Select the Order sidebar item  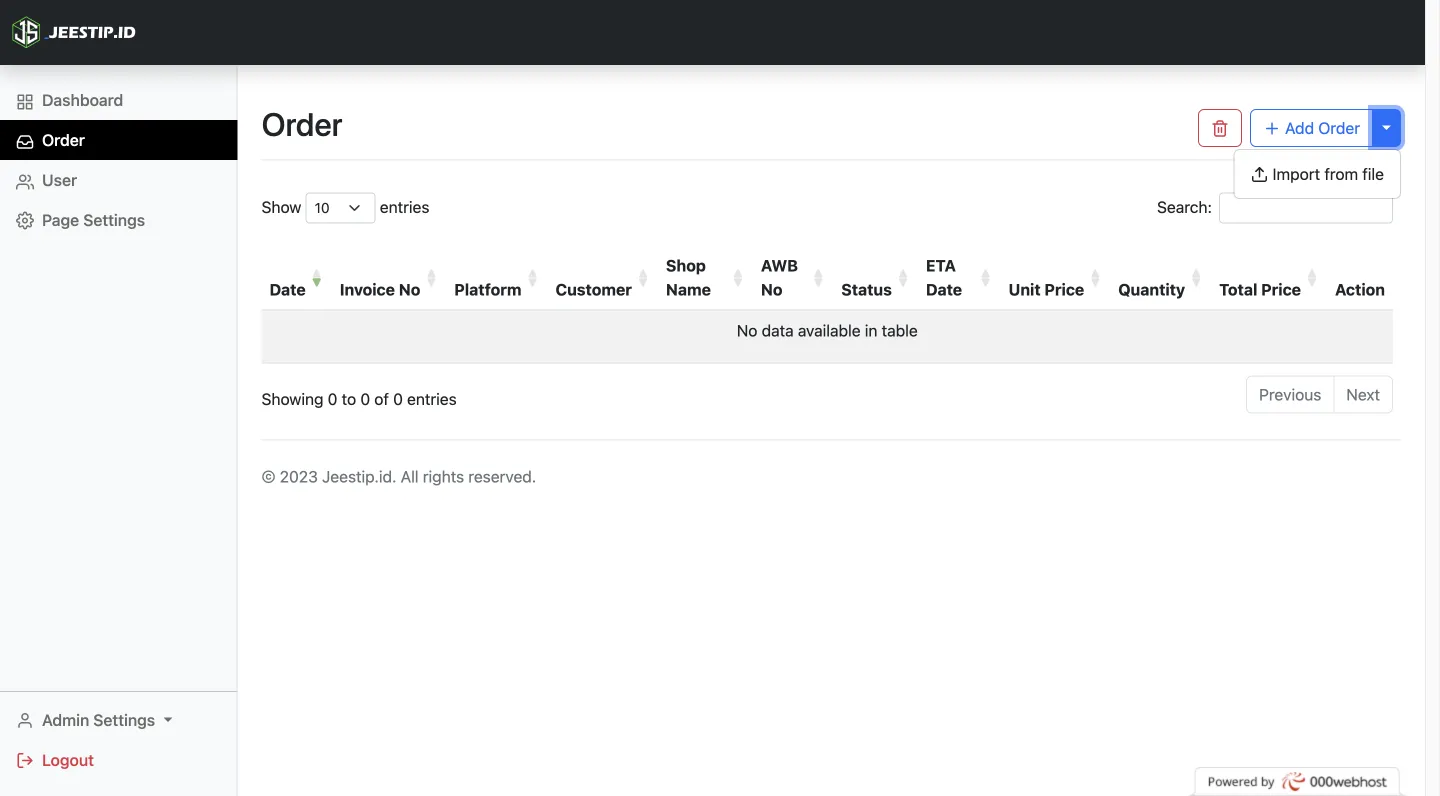(x=118, y=140)
